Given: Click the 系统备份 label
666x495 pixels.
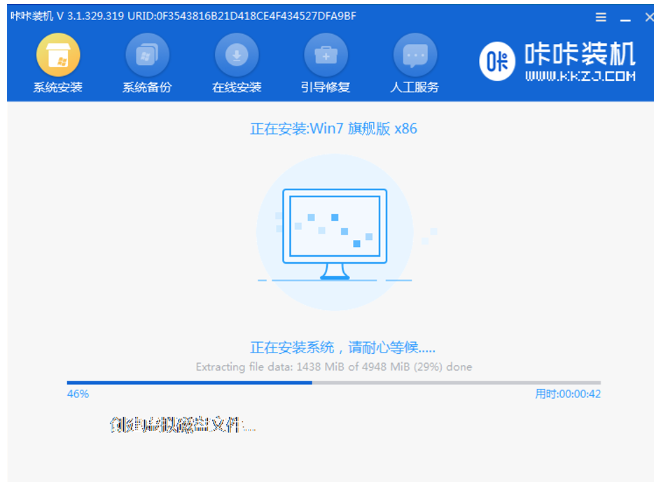Looking at the screenshot, I should [147, 87].
